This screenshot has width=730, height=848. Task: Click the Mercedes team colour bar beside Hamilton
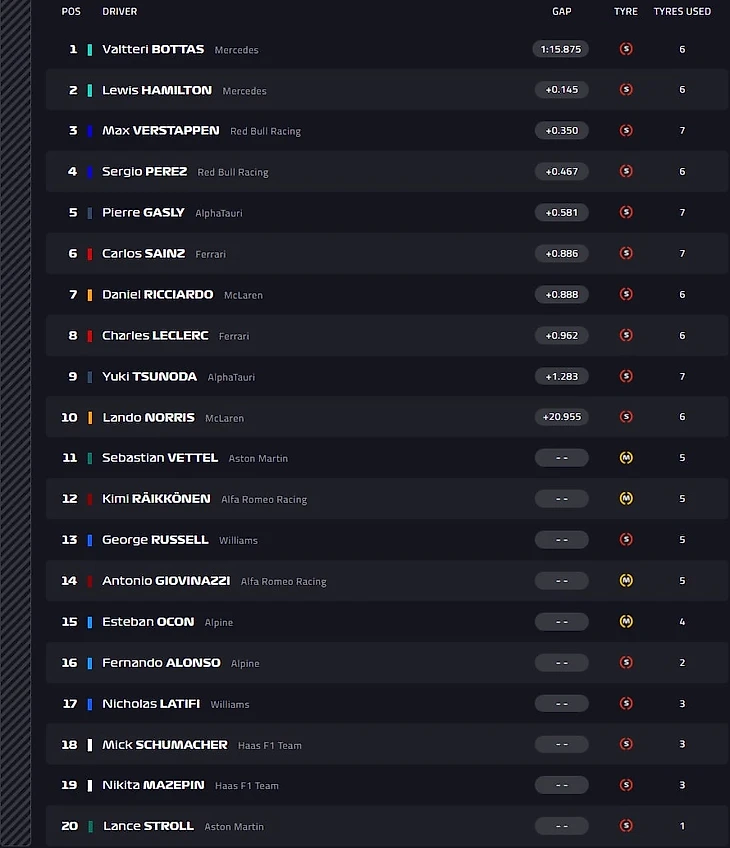point(90,90)
